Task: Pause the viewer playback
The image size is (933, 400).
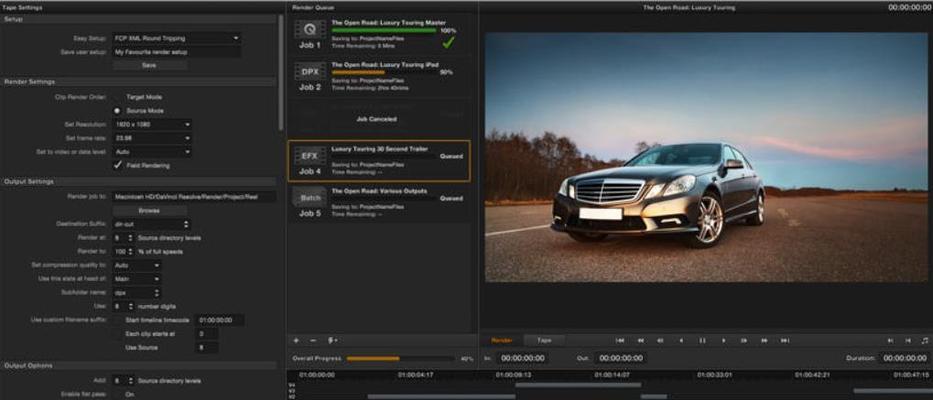Action: point(702,340)
